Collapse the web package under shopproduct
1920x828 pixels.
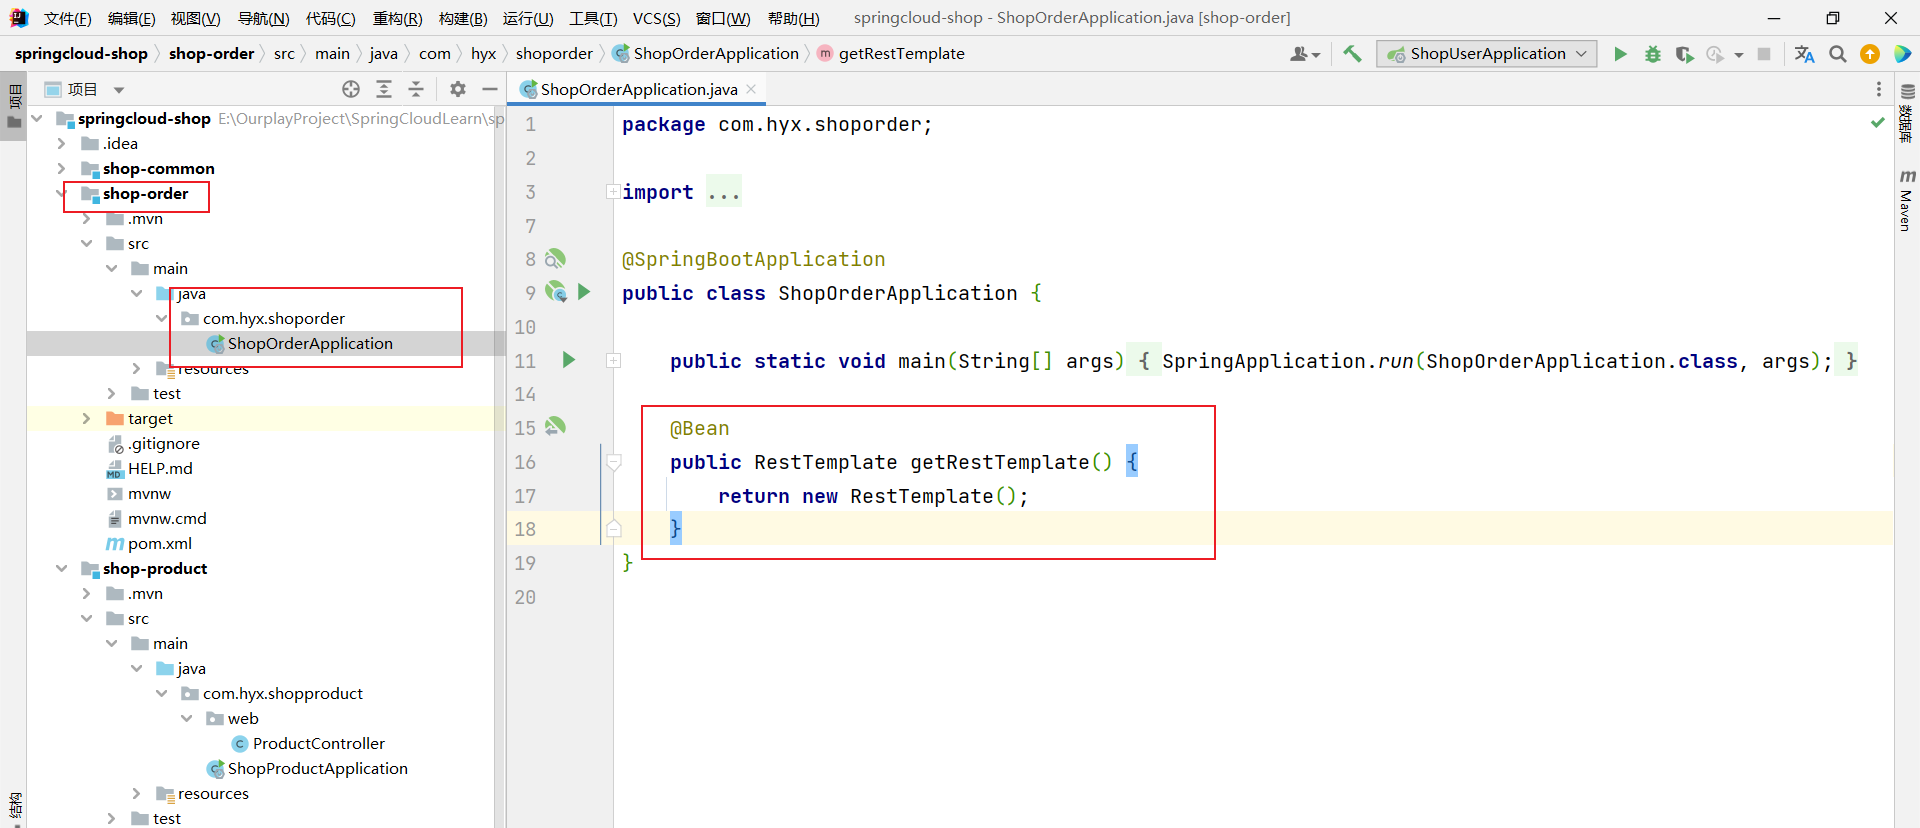click(186, 718)
